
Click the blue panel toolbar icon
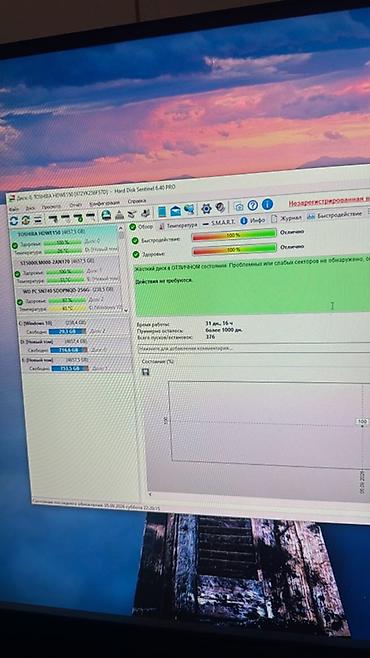point(162,212)
